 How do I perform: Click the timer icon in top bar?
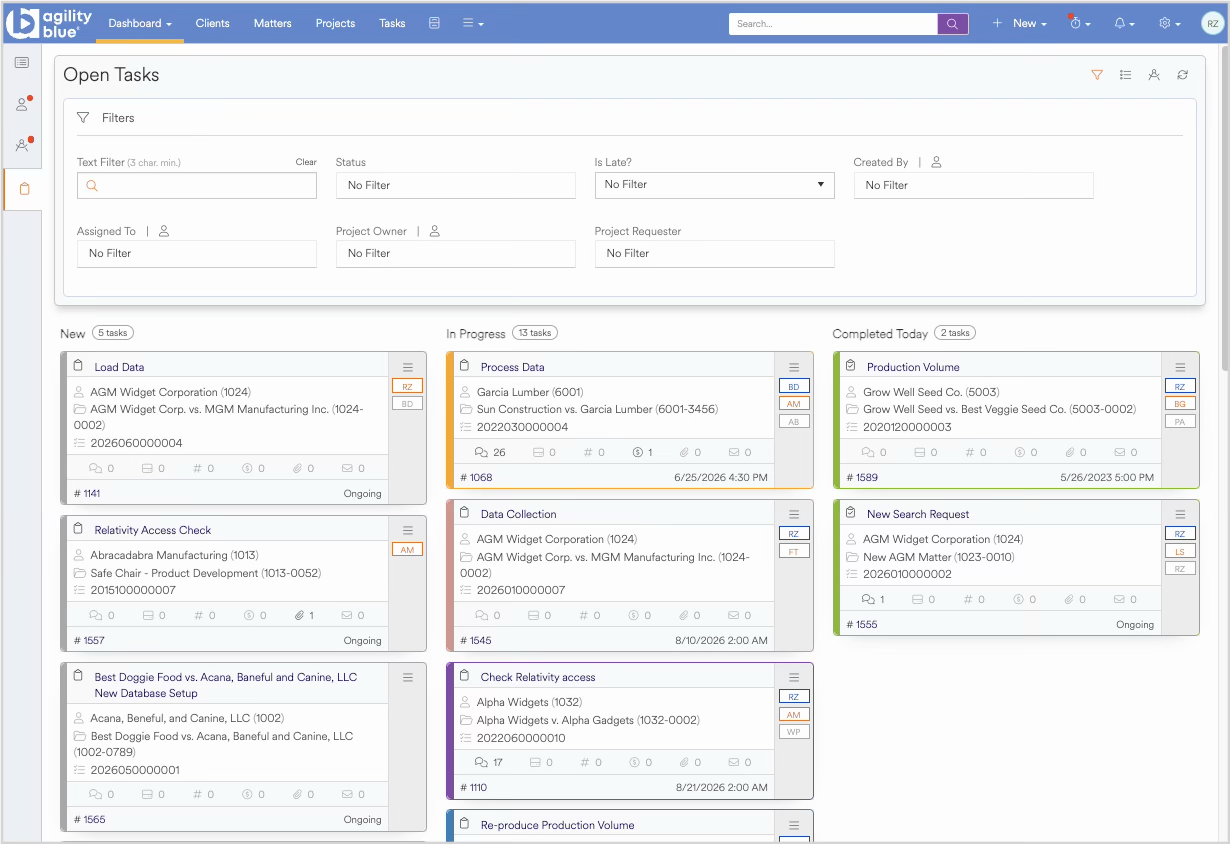click(x=1080, y=23)
